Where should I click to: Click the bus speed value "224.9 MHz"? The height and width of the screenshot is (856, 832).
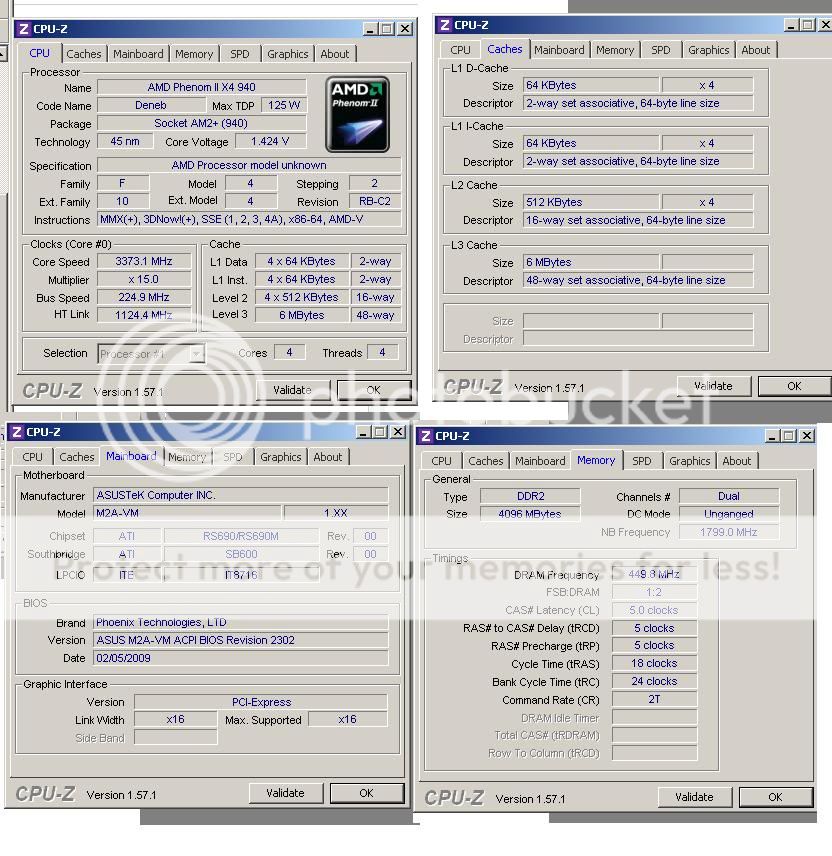tap(144, 298)
